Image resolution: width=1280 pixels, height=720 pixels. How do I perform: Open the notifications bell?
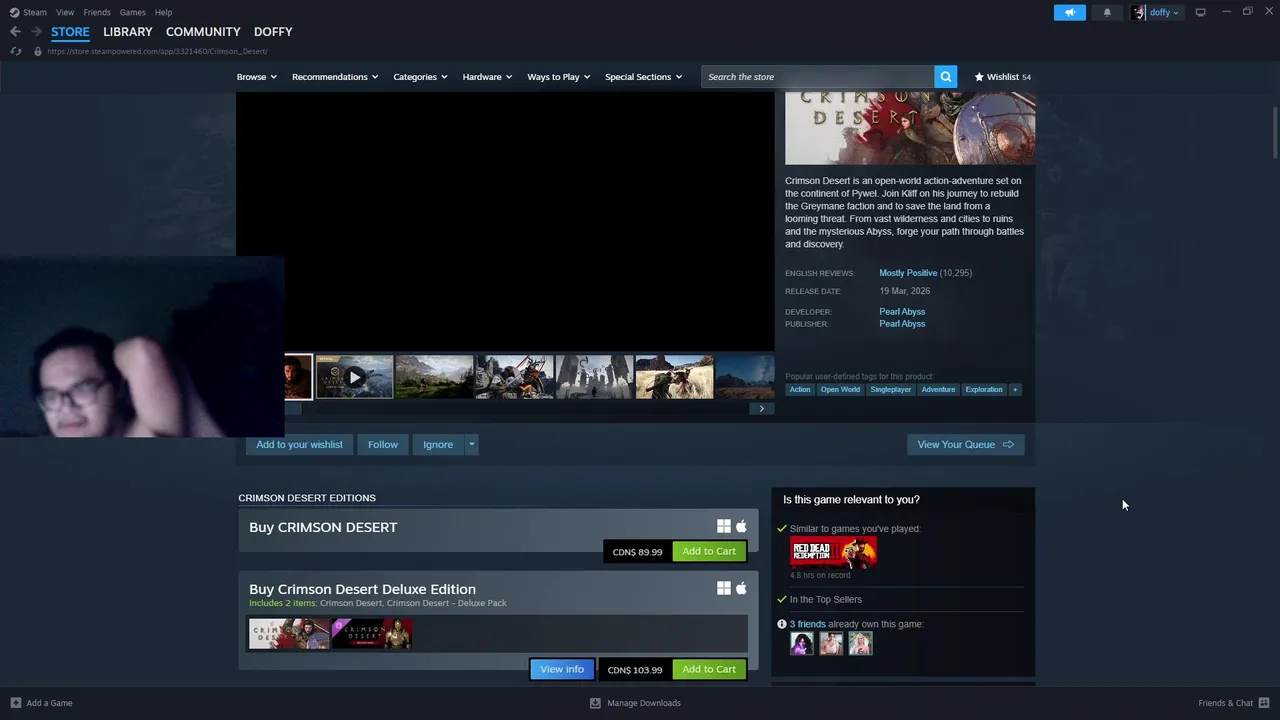(1106, 12)
